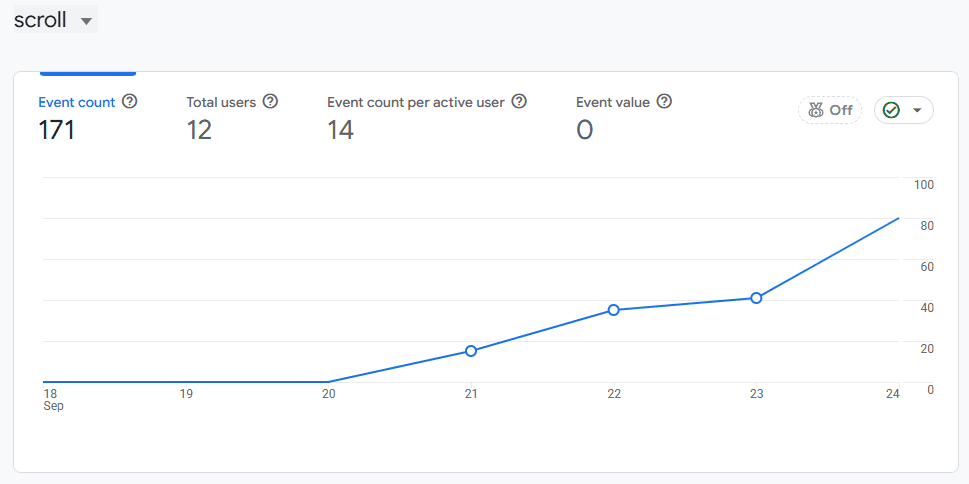Select Event count per active user tab
This screenshot has width=969, height=484.
(426, 117)
